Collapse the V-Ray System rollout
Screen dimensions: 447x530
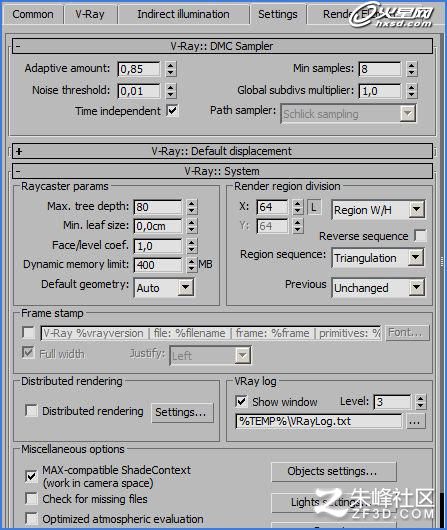point(222,171)
